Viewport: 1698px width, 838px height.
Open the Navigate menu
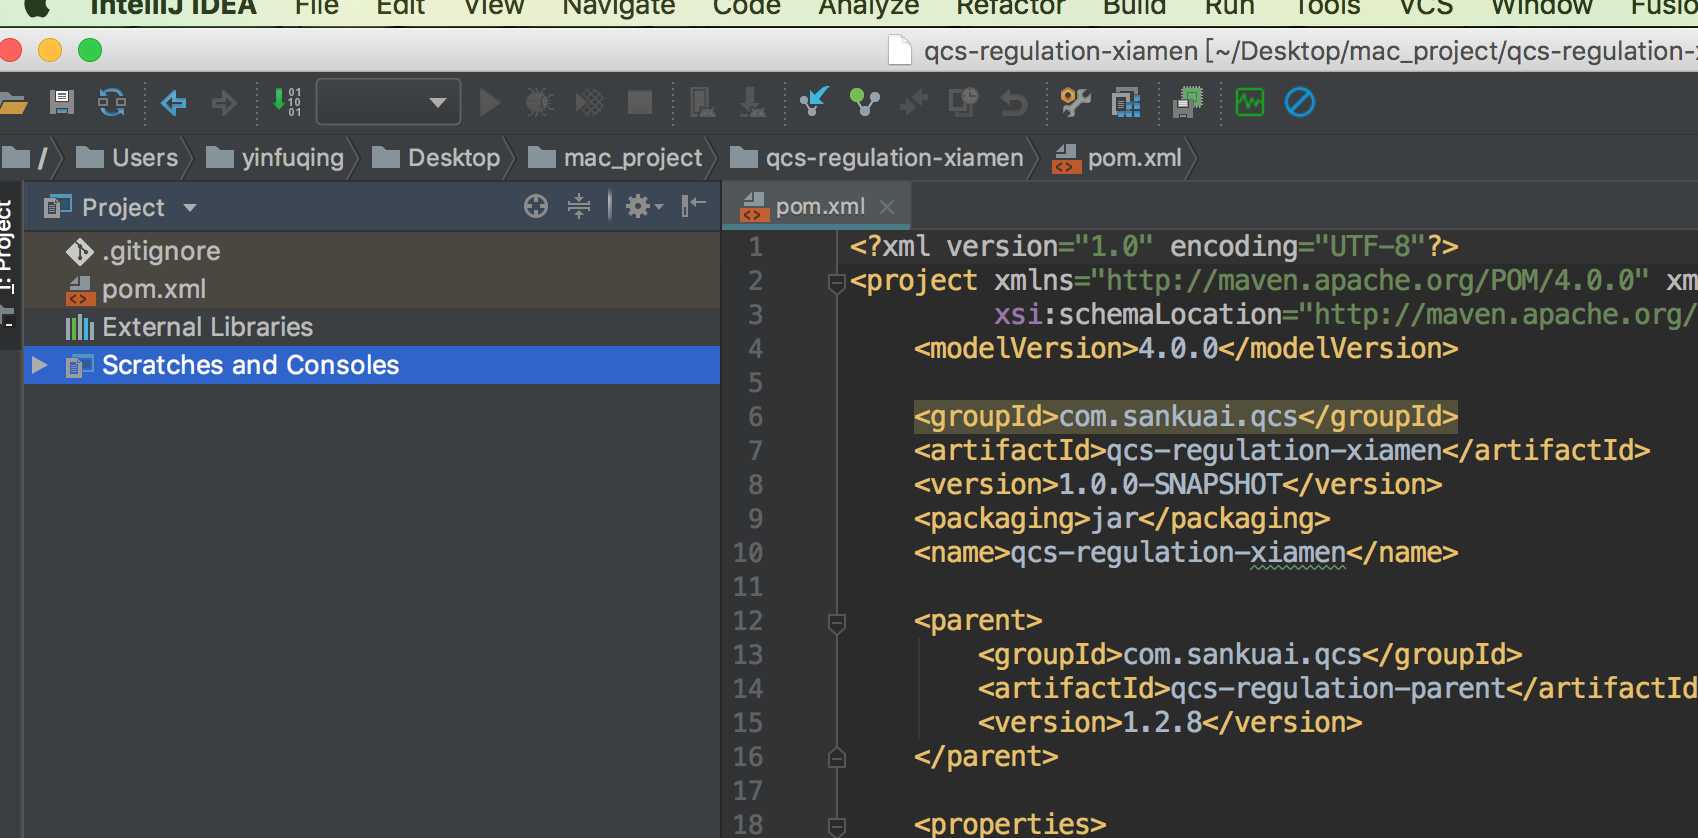click(x=619, y=8)
